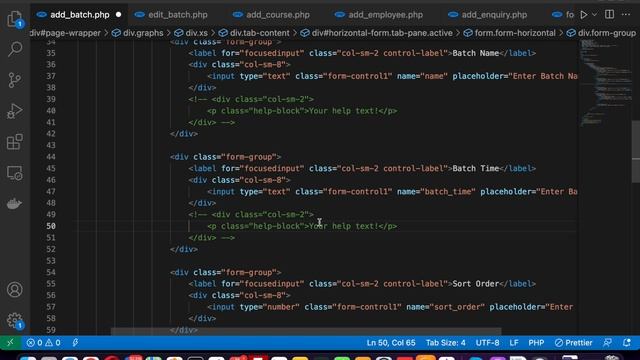
Task: Switch to the add_employee.php tab
Action: point(385,15)
